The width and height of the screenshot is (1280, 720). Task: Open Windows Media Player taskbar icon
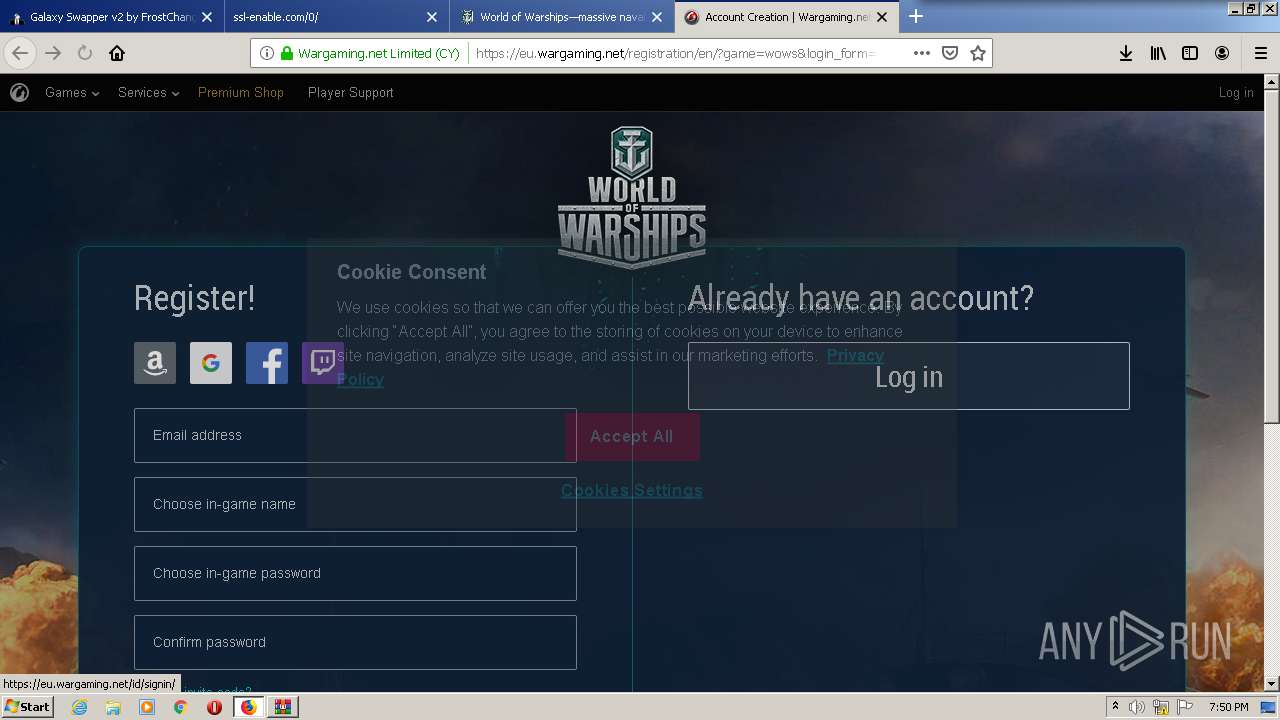coord(147,707)
